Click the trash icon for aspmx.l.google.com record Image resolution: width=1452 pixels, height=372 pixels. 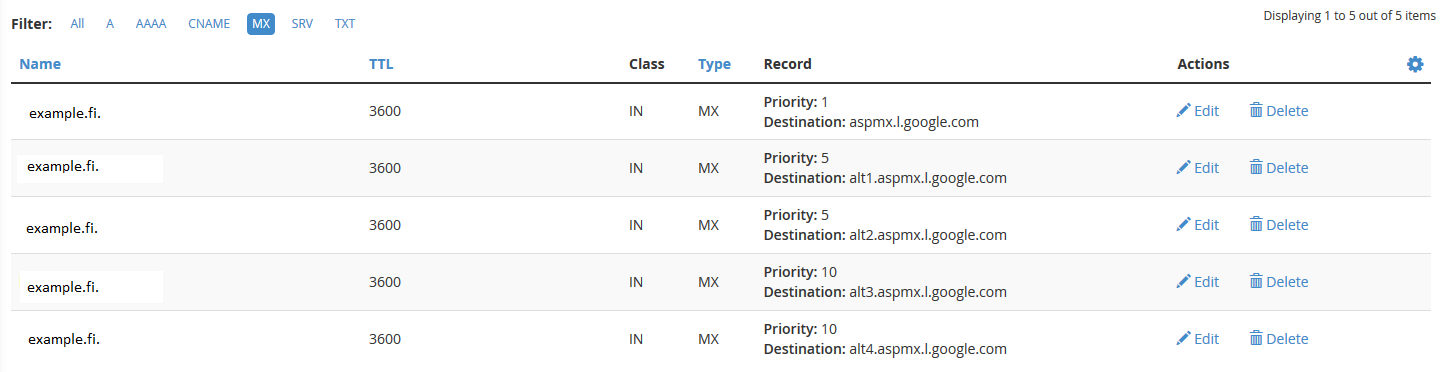[x=1256, y=111]
